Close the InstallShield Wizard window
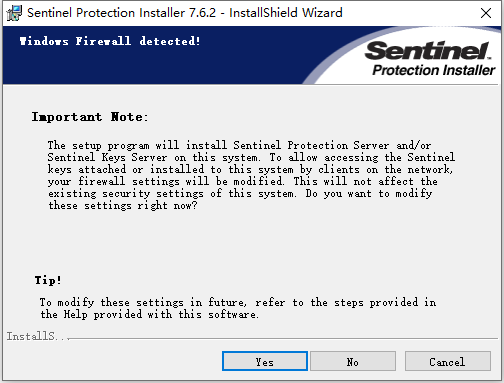Image resolution: width=504 pixels, height=383 pixels. click(486, 13)
